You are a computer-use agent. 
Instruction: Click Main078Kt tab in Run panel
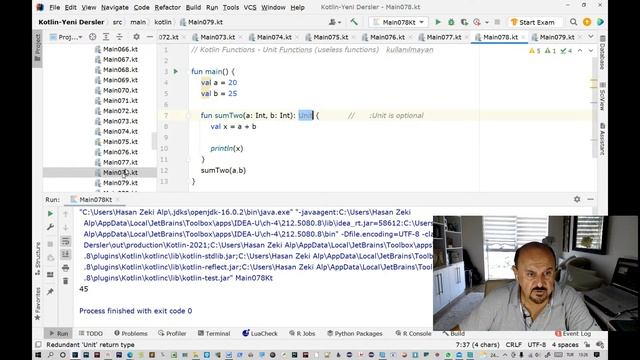pos(96,200)
